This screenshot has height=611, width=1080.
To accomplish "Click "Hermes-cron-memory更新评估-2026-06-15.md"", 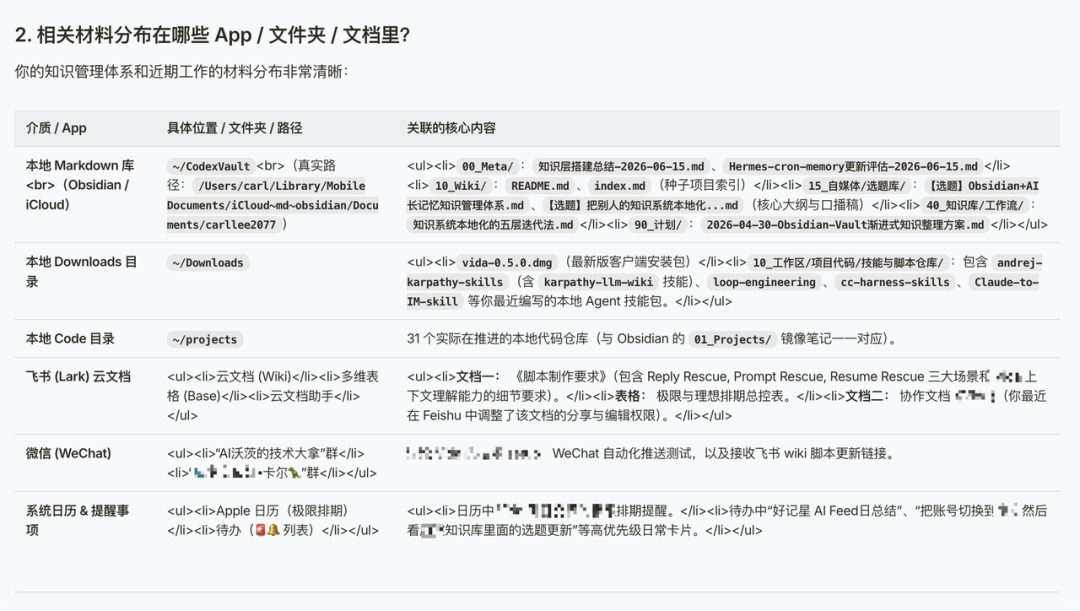I will (x=853, y=166).
